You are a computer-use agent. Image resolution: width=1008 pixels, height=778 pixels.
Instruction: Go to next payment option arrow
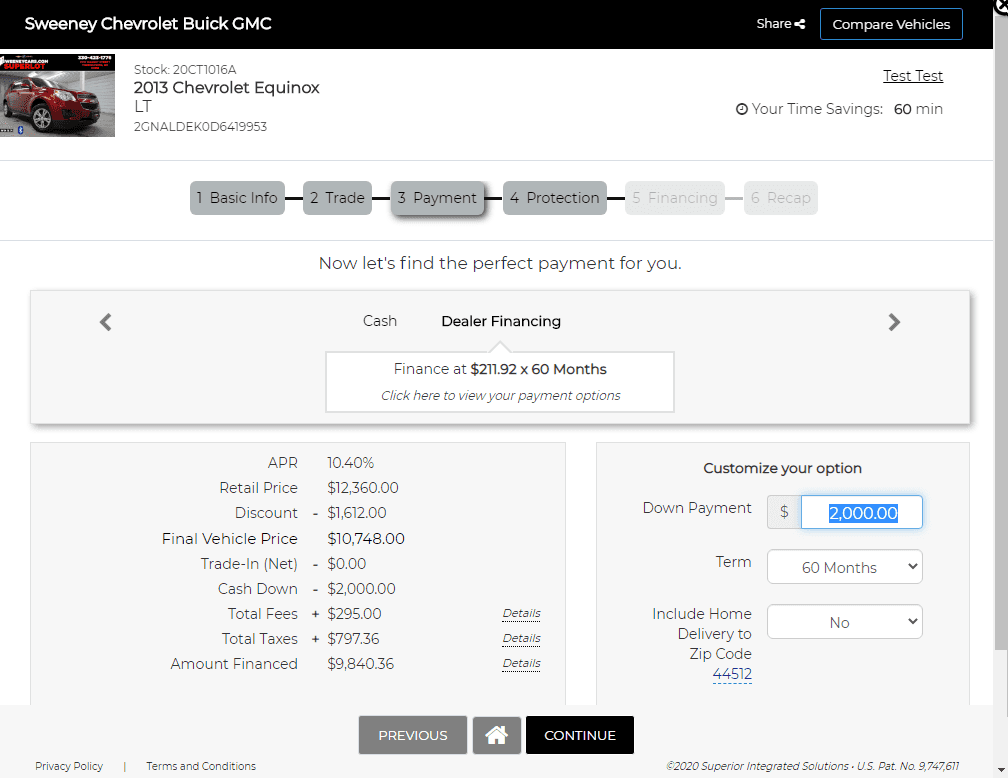point(894,321)
